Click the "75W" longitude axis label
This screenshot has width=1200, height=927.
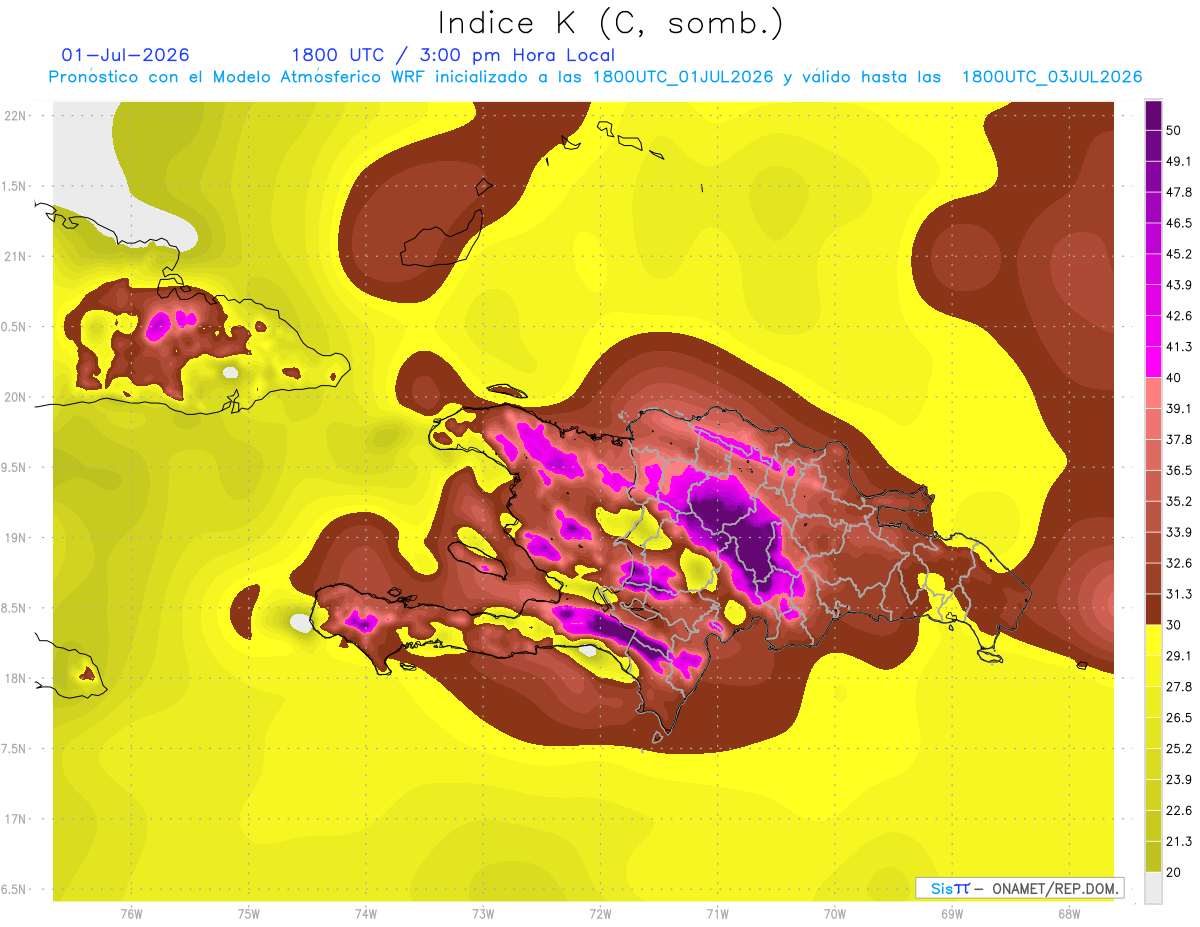point(249,913)
